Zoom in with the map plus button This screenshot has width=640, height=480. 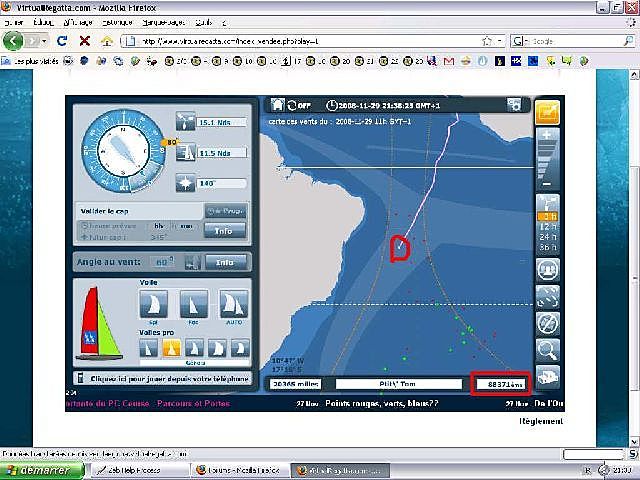point(547,134)
